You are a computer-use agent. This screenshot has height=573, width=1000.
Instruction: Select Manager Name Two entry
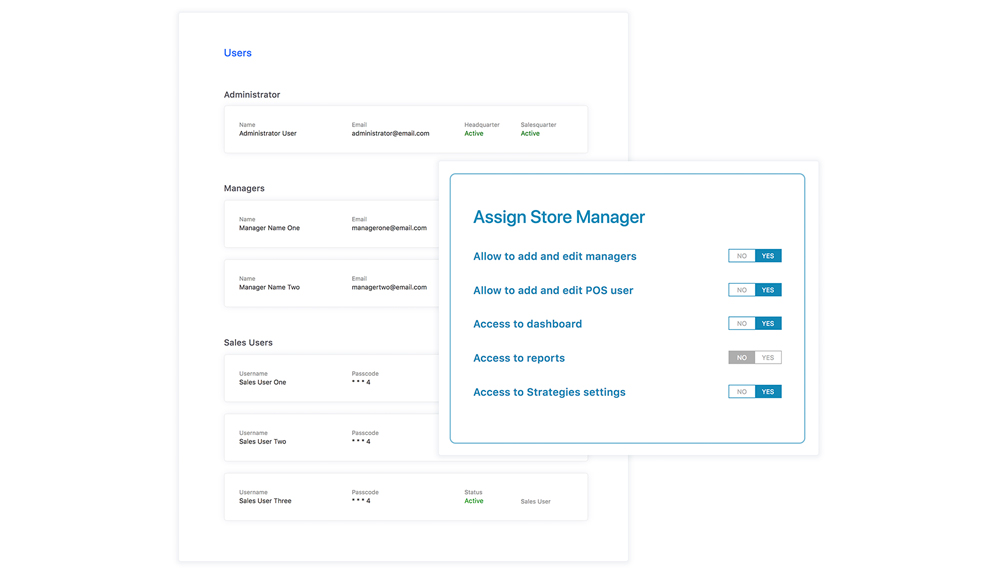click(269, 287)
